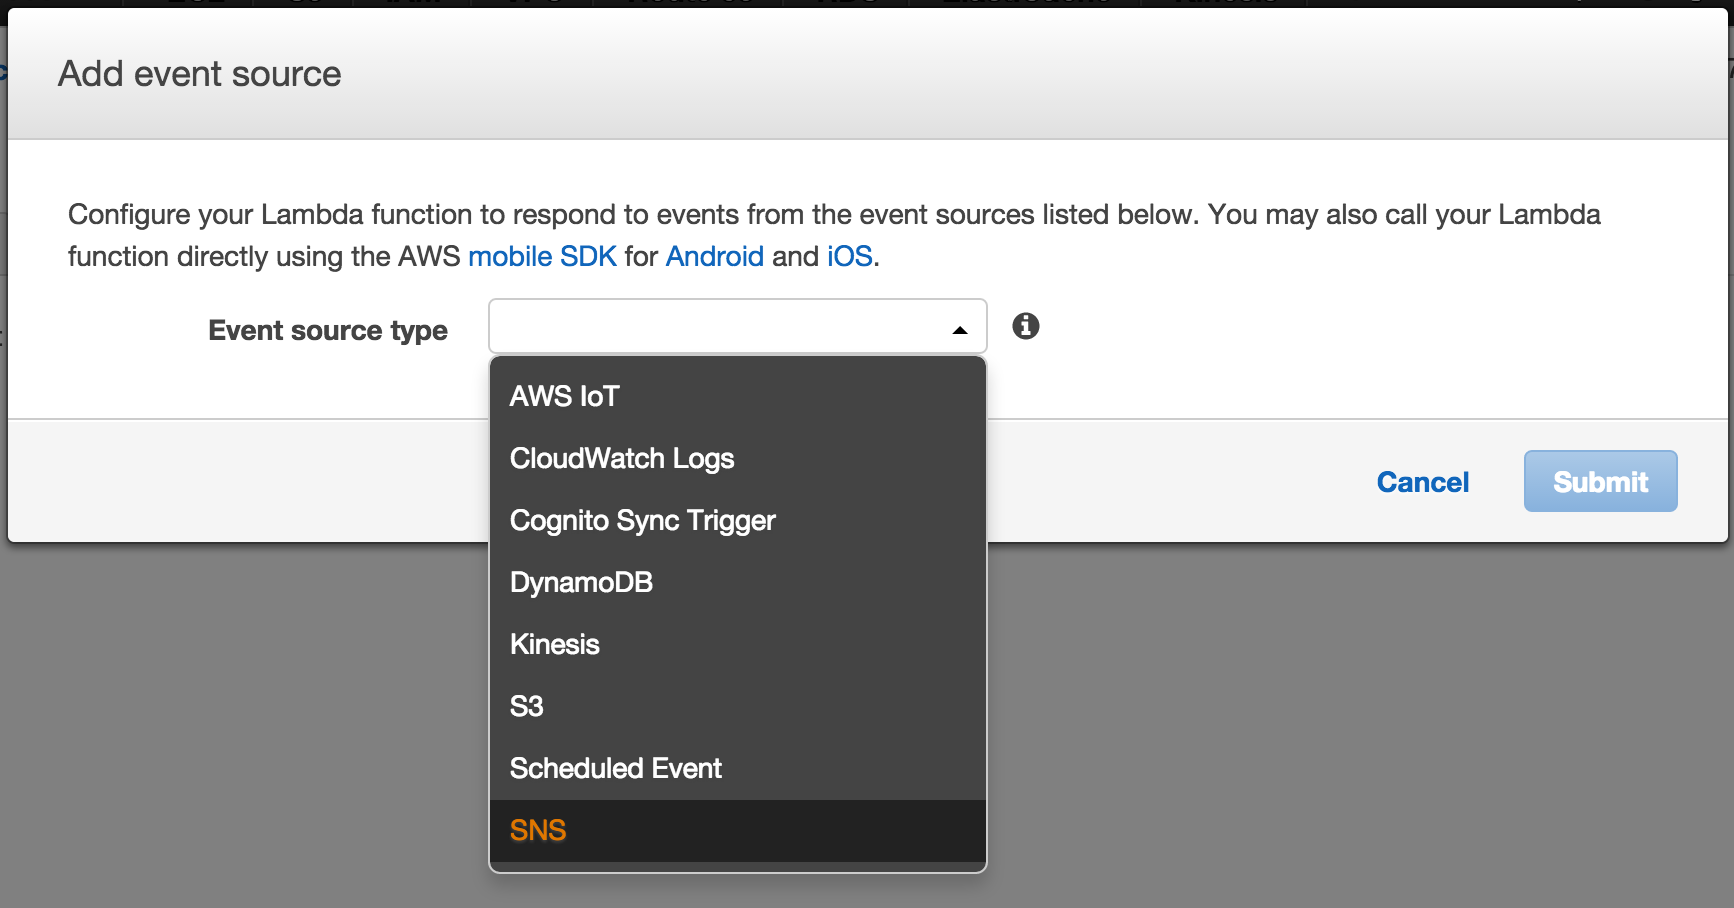Open the iOS link

[x=849, y=256]
